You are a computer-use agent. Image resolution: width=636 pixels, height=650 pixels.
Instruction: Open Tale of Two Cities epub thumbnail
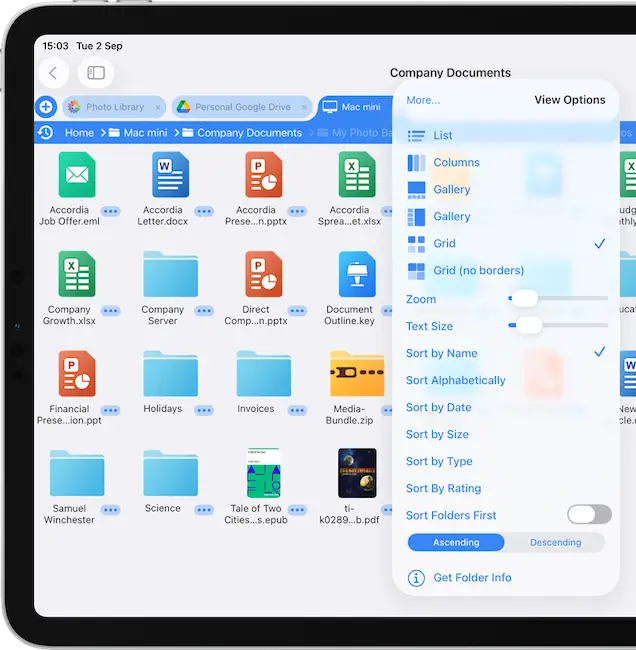(x=263, y=473)
